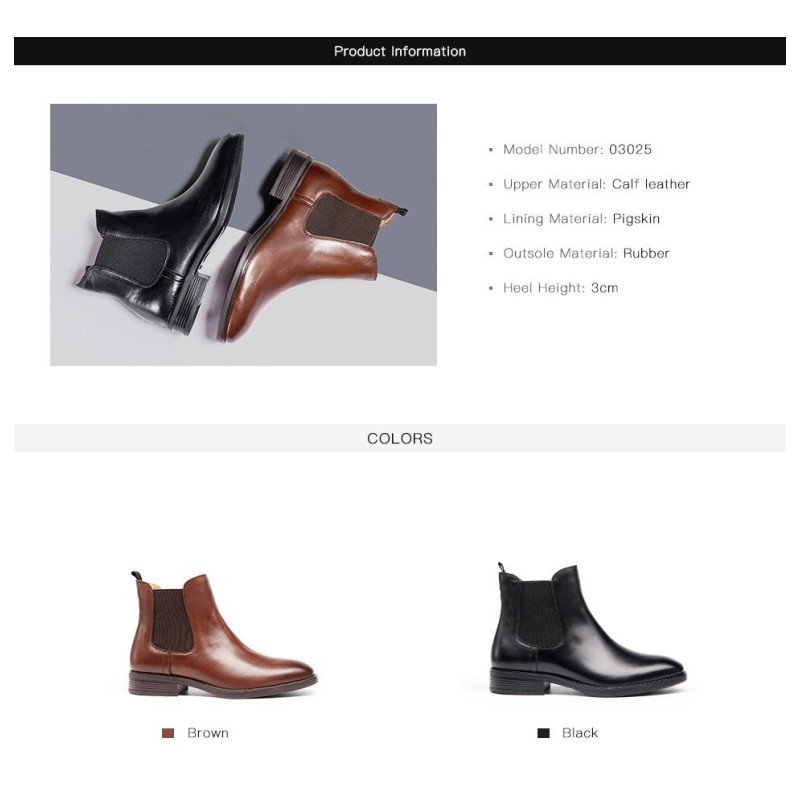Click the brown color swatch square
Image resolution: width=800 pixels, height=800 pixels.
(x=168, y=733)
